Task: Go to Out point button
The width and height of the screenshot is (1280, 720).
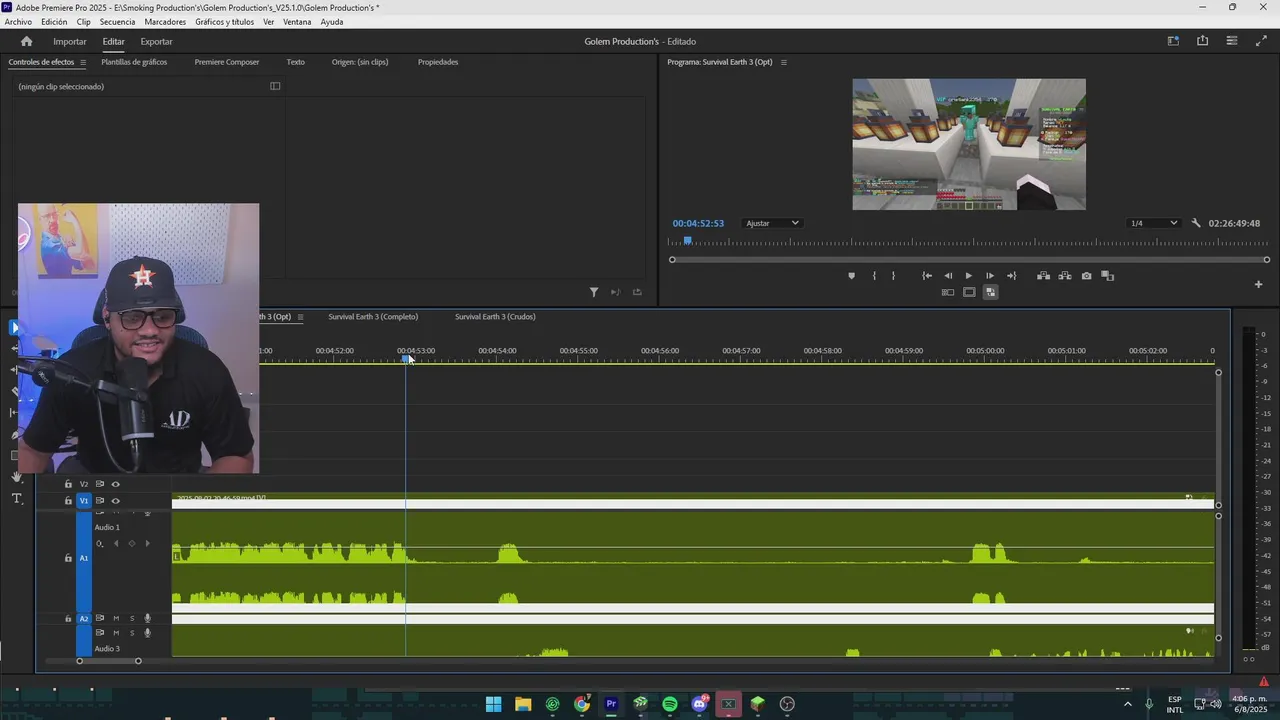Action: click(1011, 276)
